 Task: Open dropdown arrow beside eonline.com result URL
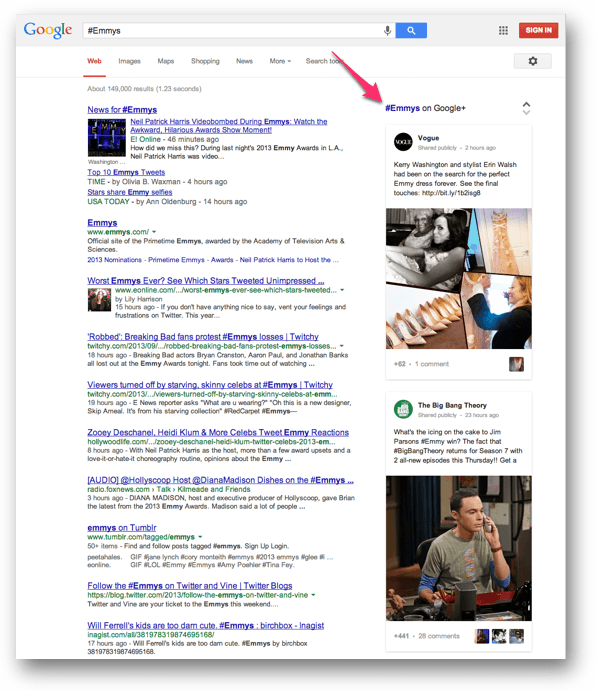tap(342, 290)
